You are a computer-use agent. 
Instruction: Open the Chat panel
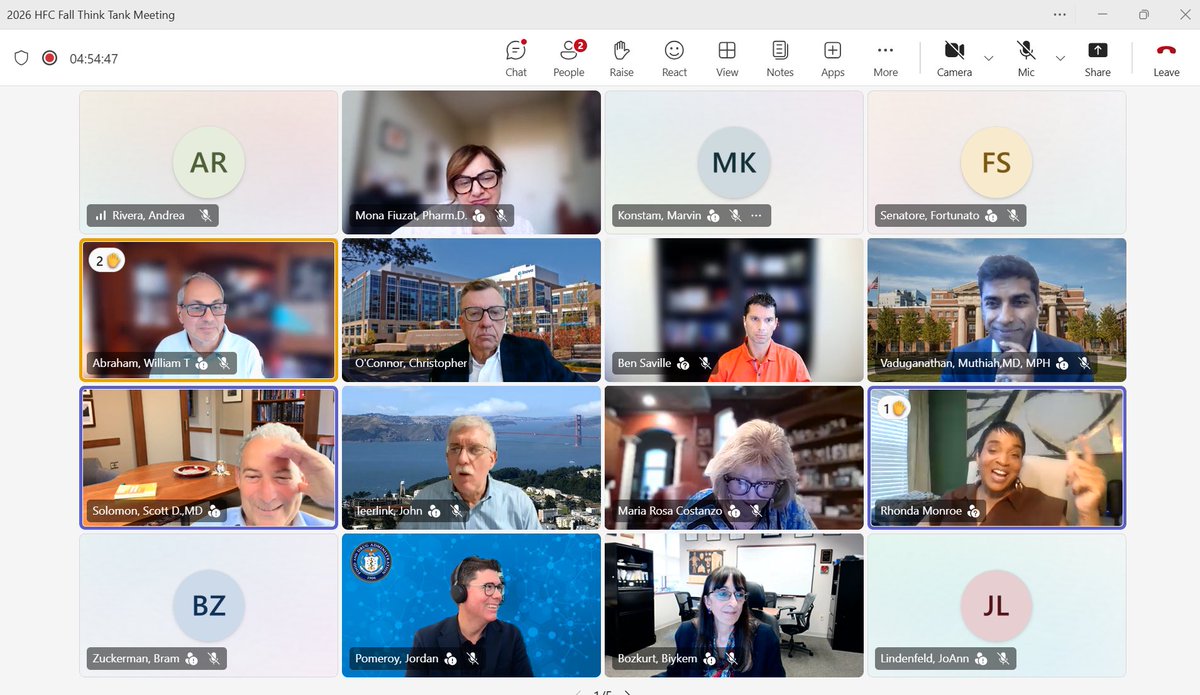click(516, 58)
